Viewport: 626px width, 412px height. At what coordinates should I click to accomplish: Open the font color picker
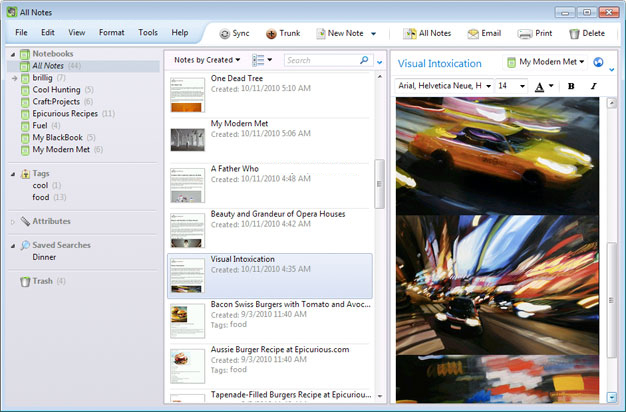[x=543, y=87]
